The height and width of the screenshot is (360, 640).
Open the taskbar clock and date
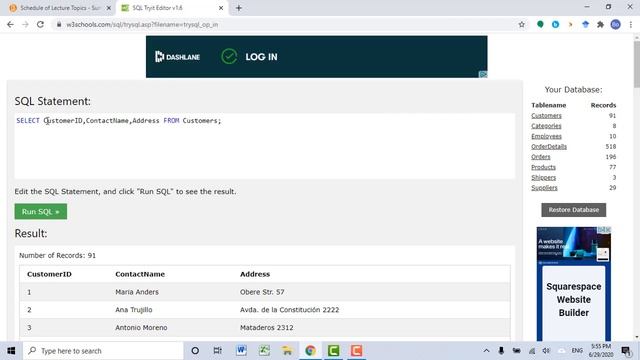600,351
